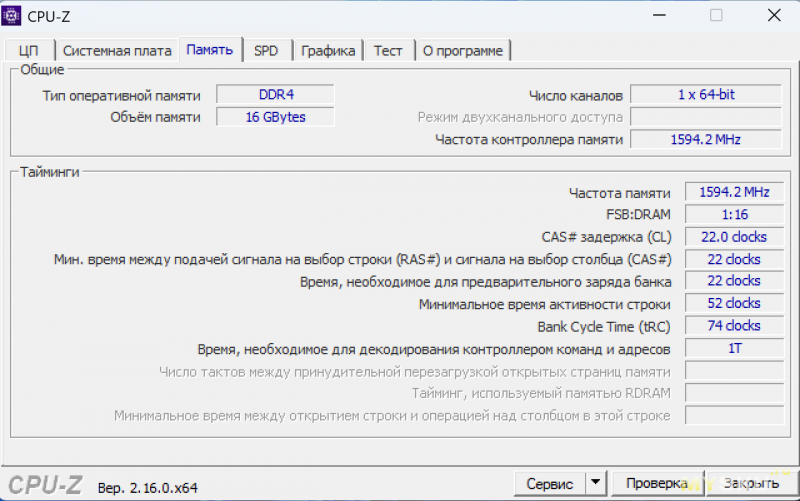Open the О программе tab
800x501 pixels.
coord(462,51)
